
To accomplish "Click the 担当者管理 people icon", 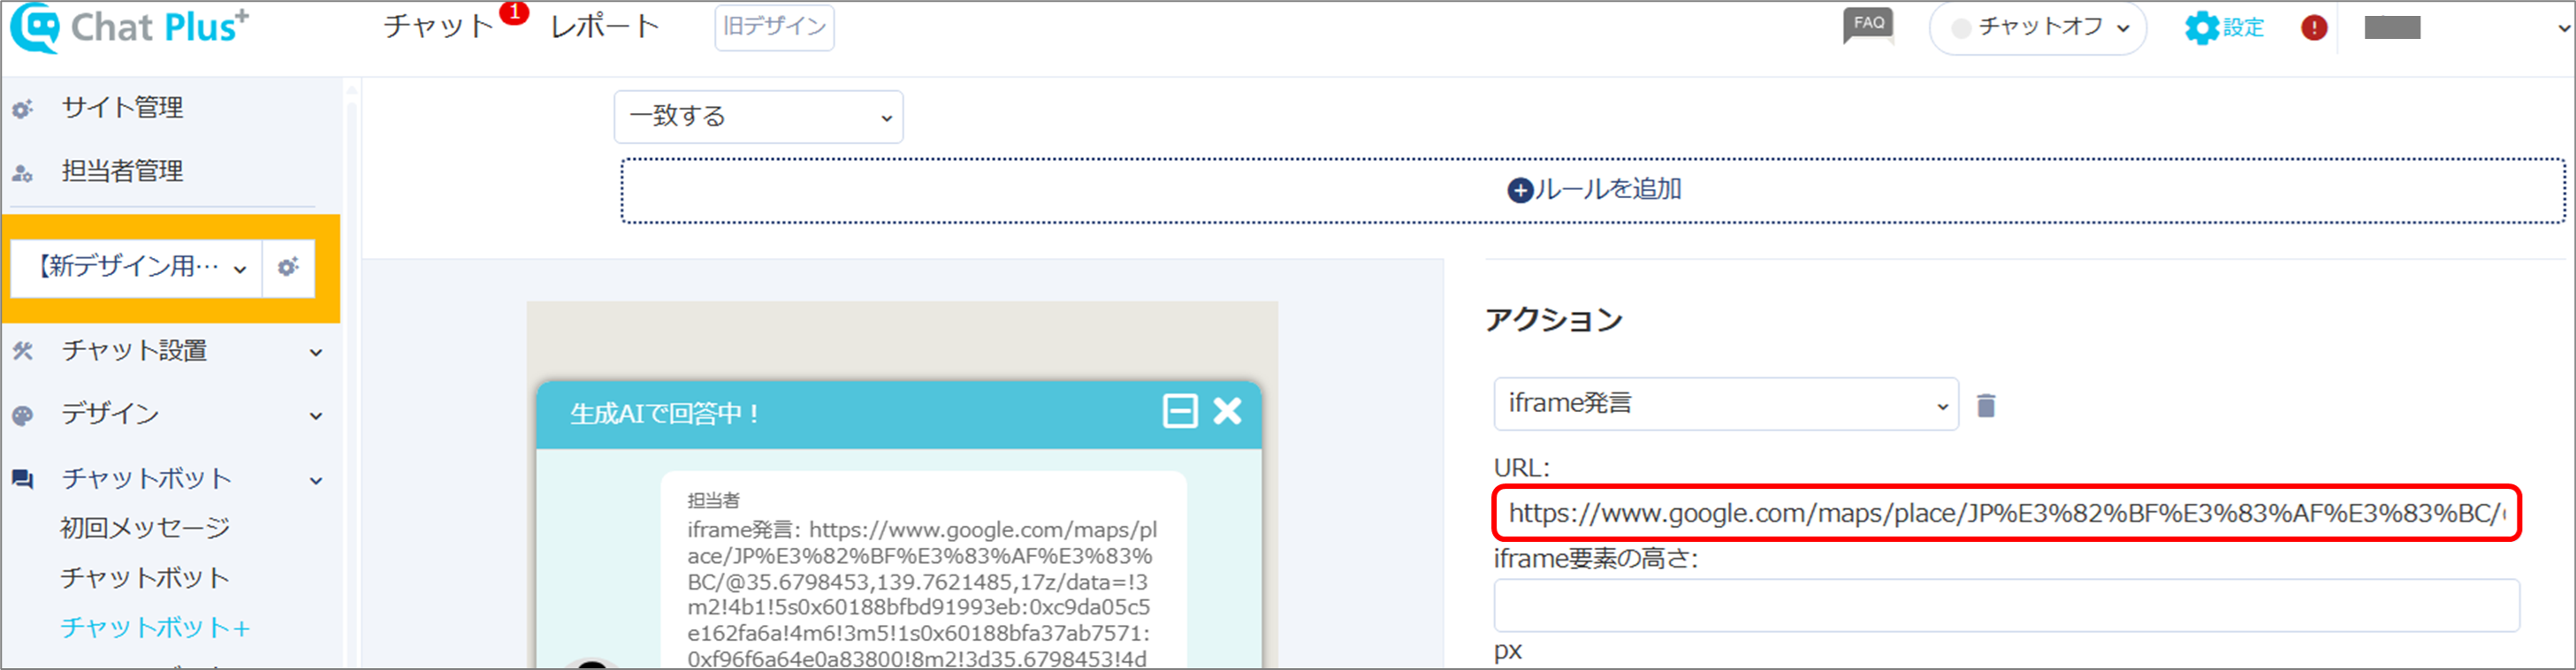I will (22, 173).
